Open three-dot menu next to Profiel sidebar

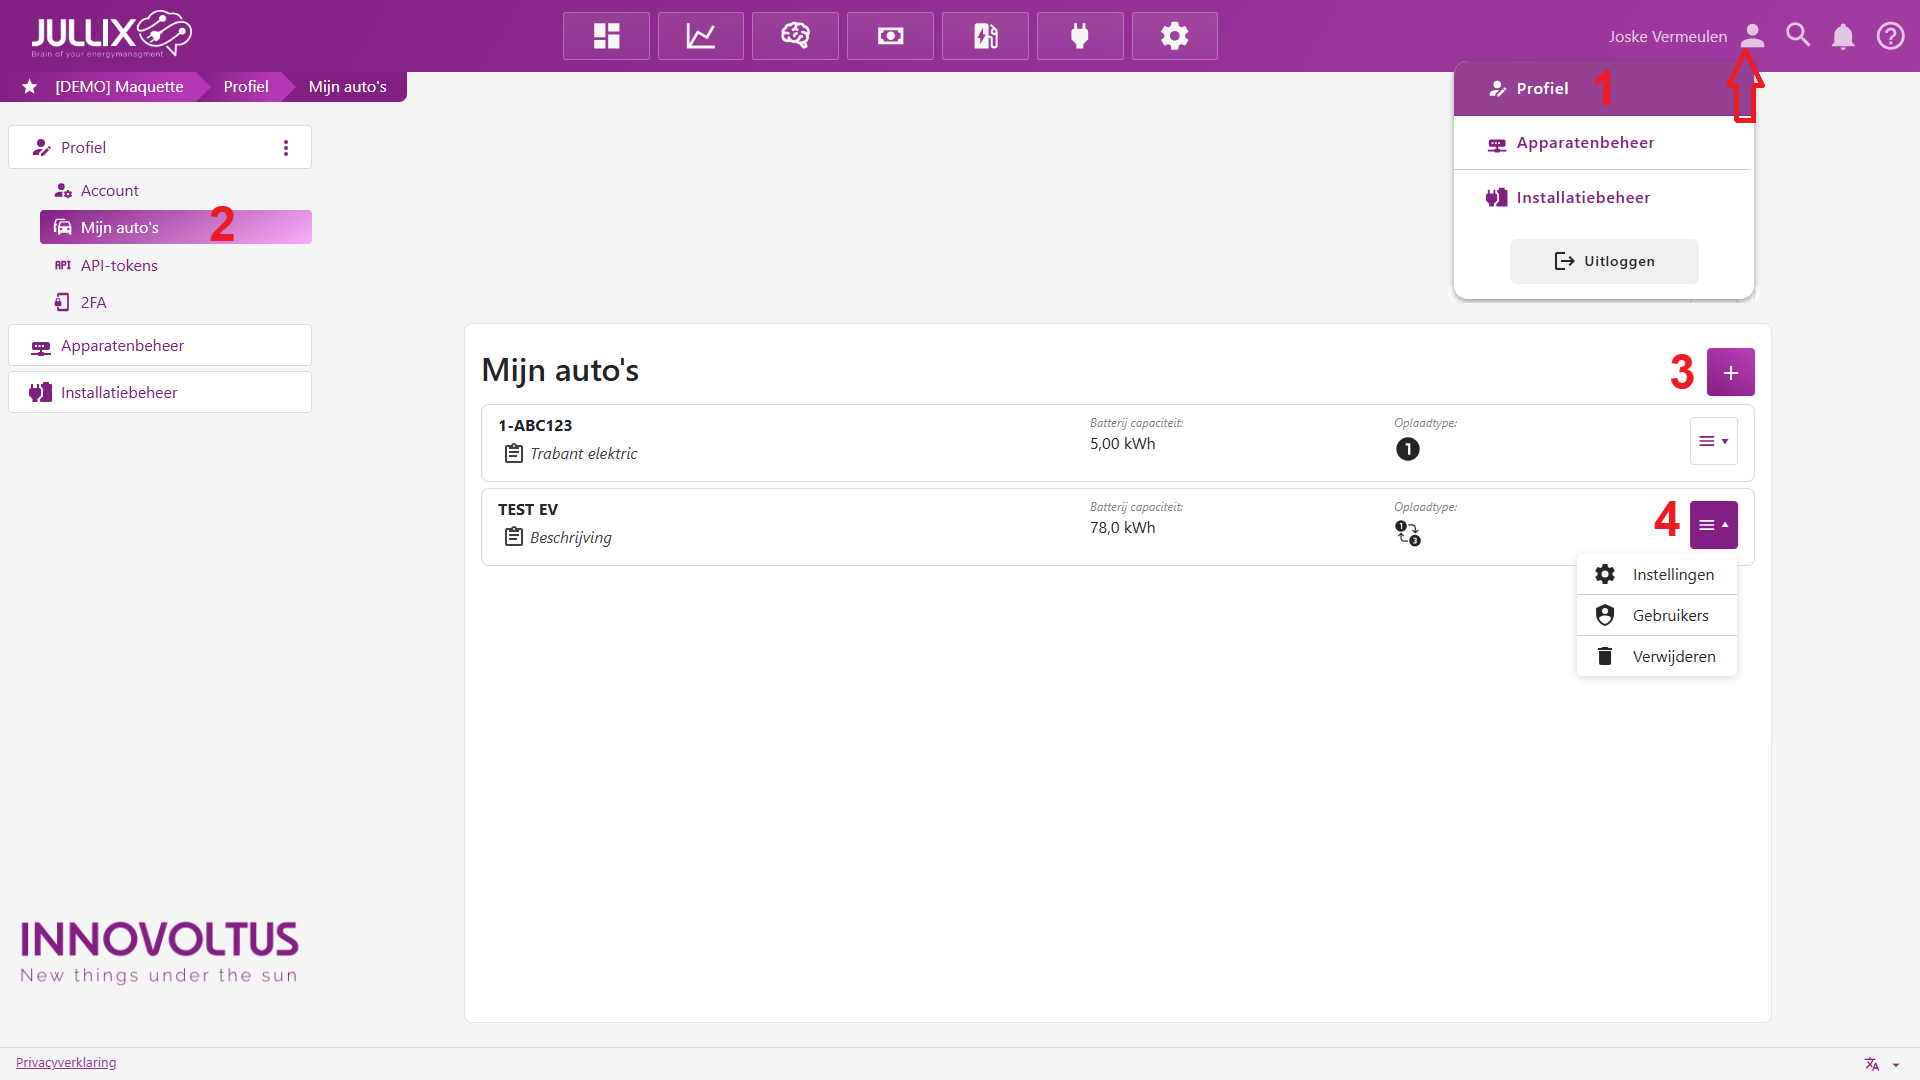286,148
